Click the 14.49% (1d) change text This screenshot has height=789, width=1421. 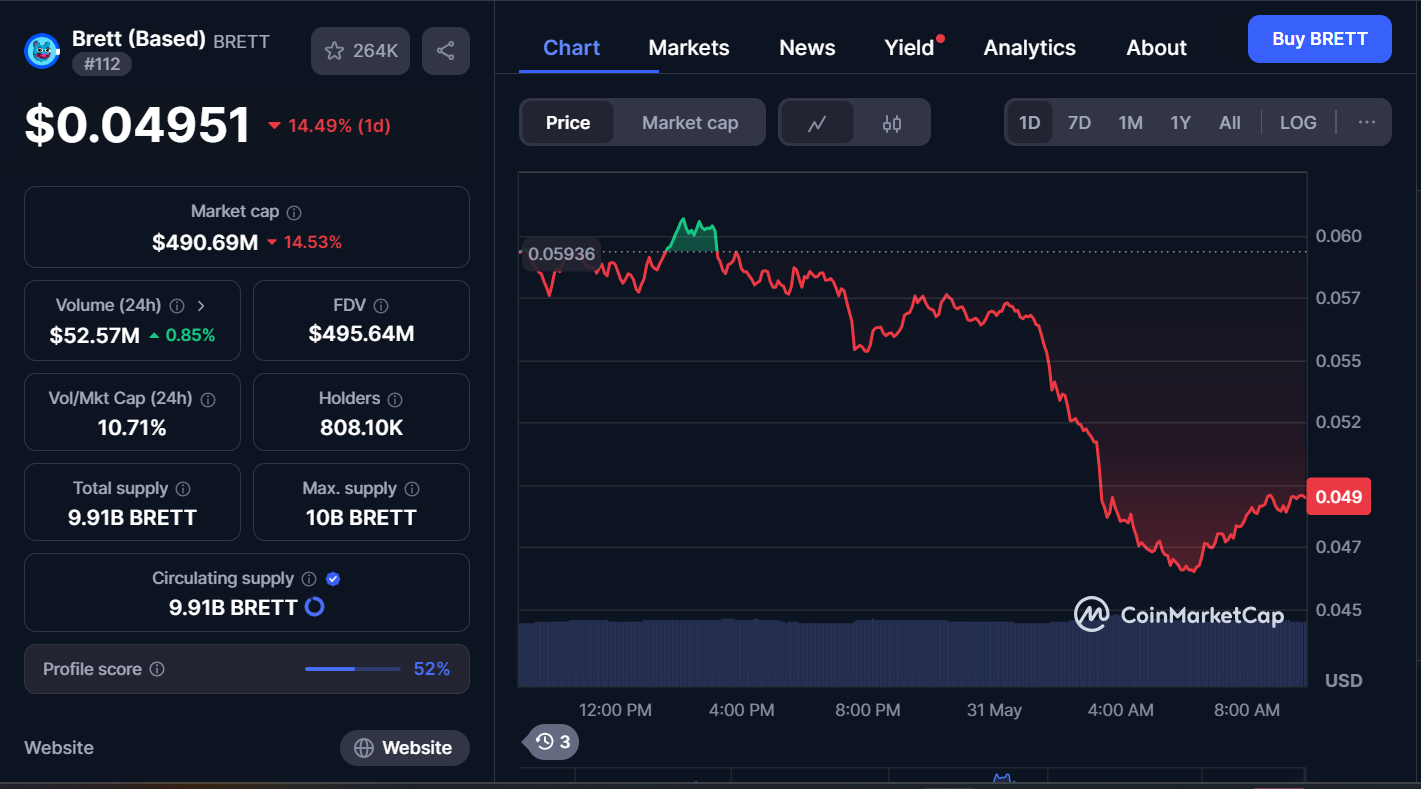pyautogui.click(x=339, y=126)
